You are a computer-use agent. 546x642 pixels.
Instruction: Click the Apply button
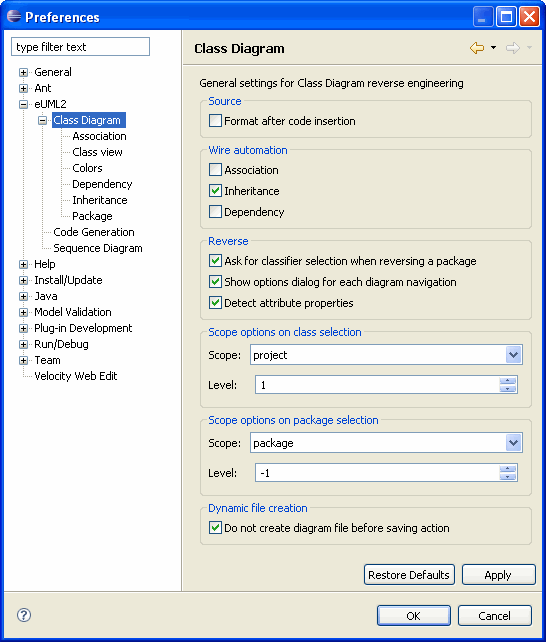pos(499,575)
